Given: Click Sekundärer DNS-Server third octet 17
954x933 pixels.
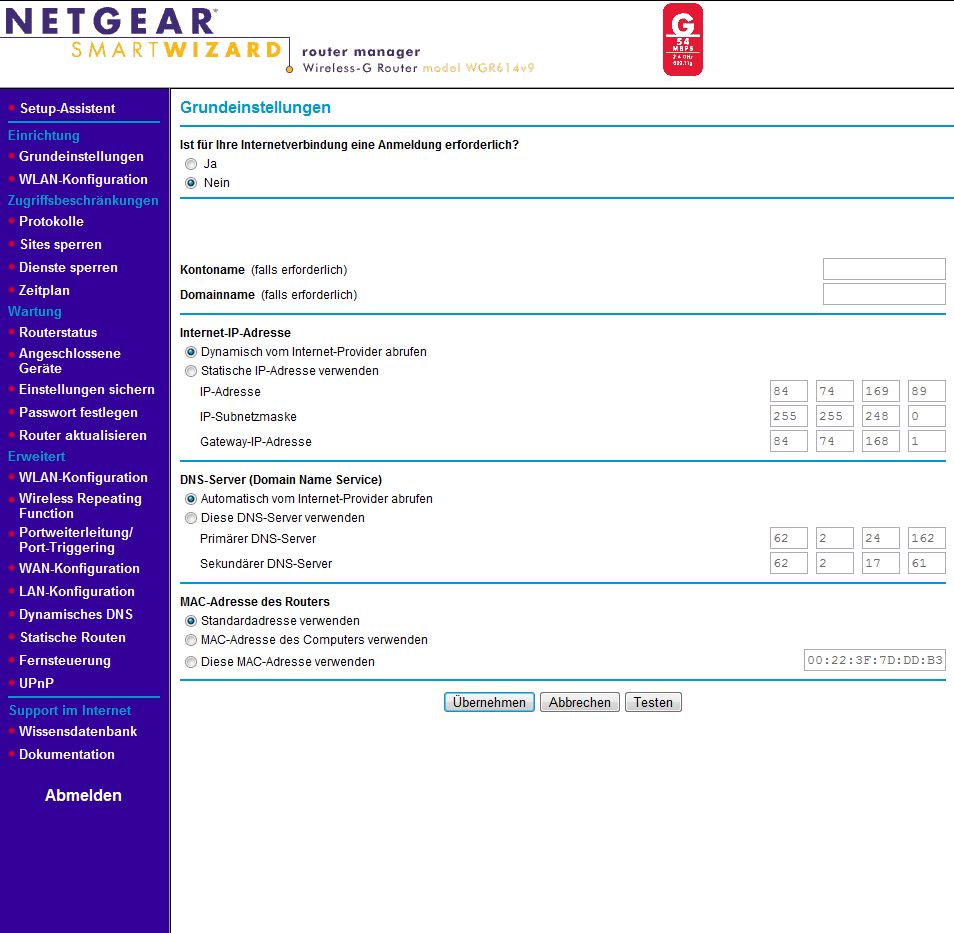Looking at the screenshot, I should (880, 563).
